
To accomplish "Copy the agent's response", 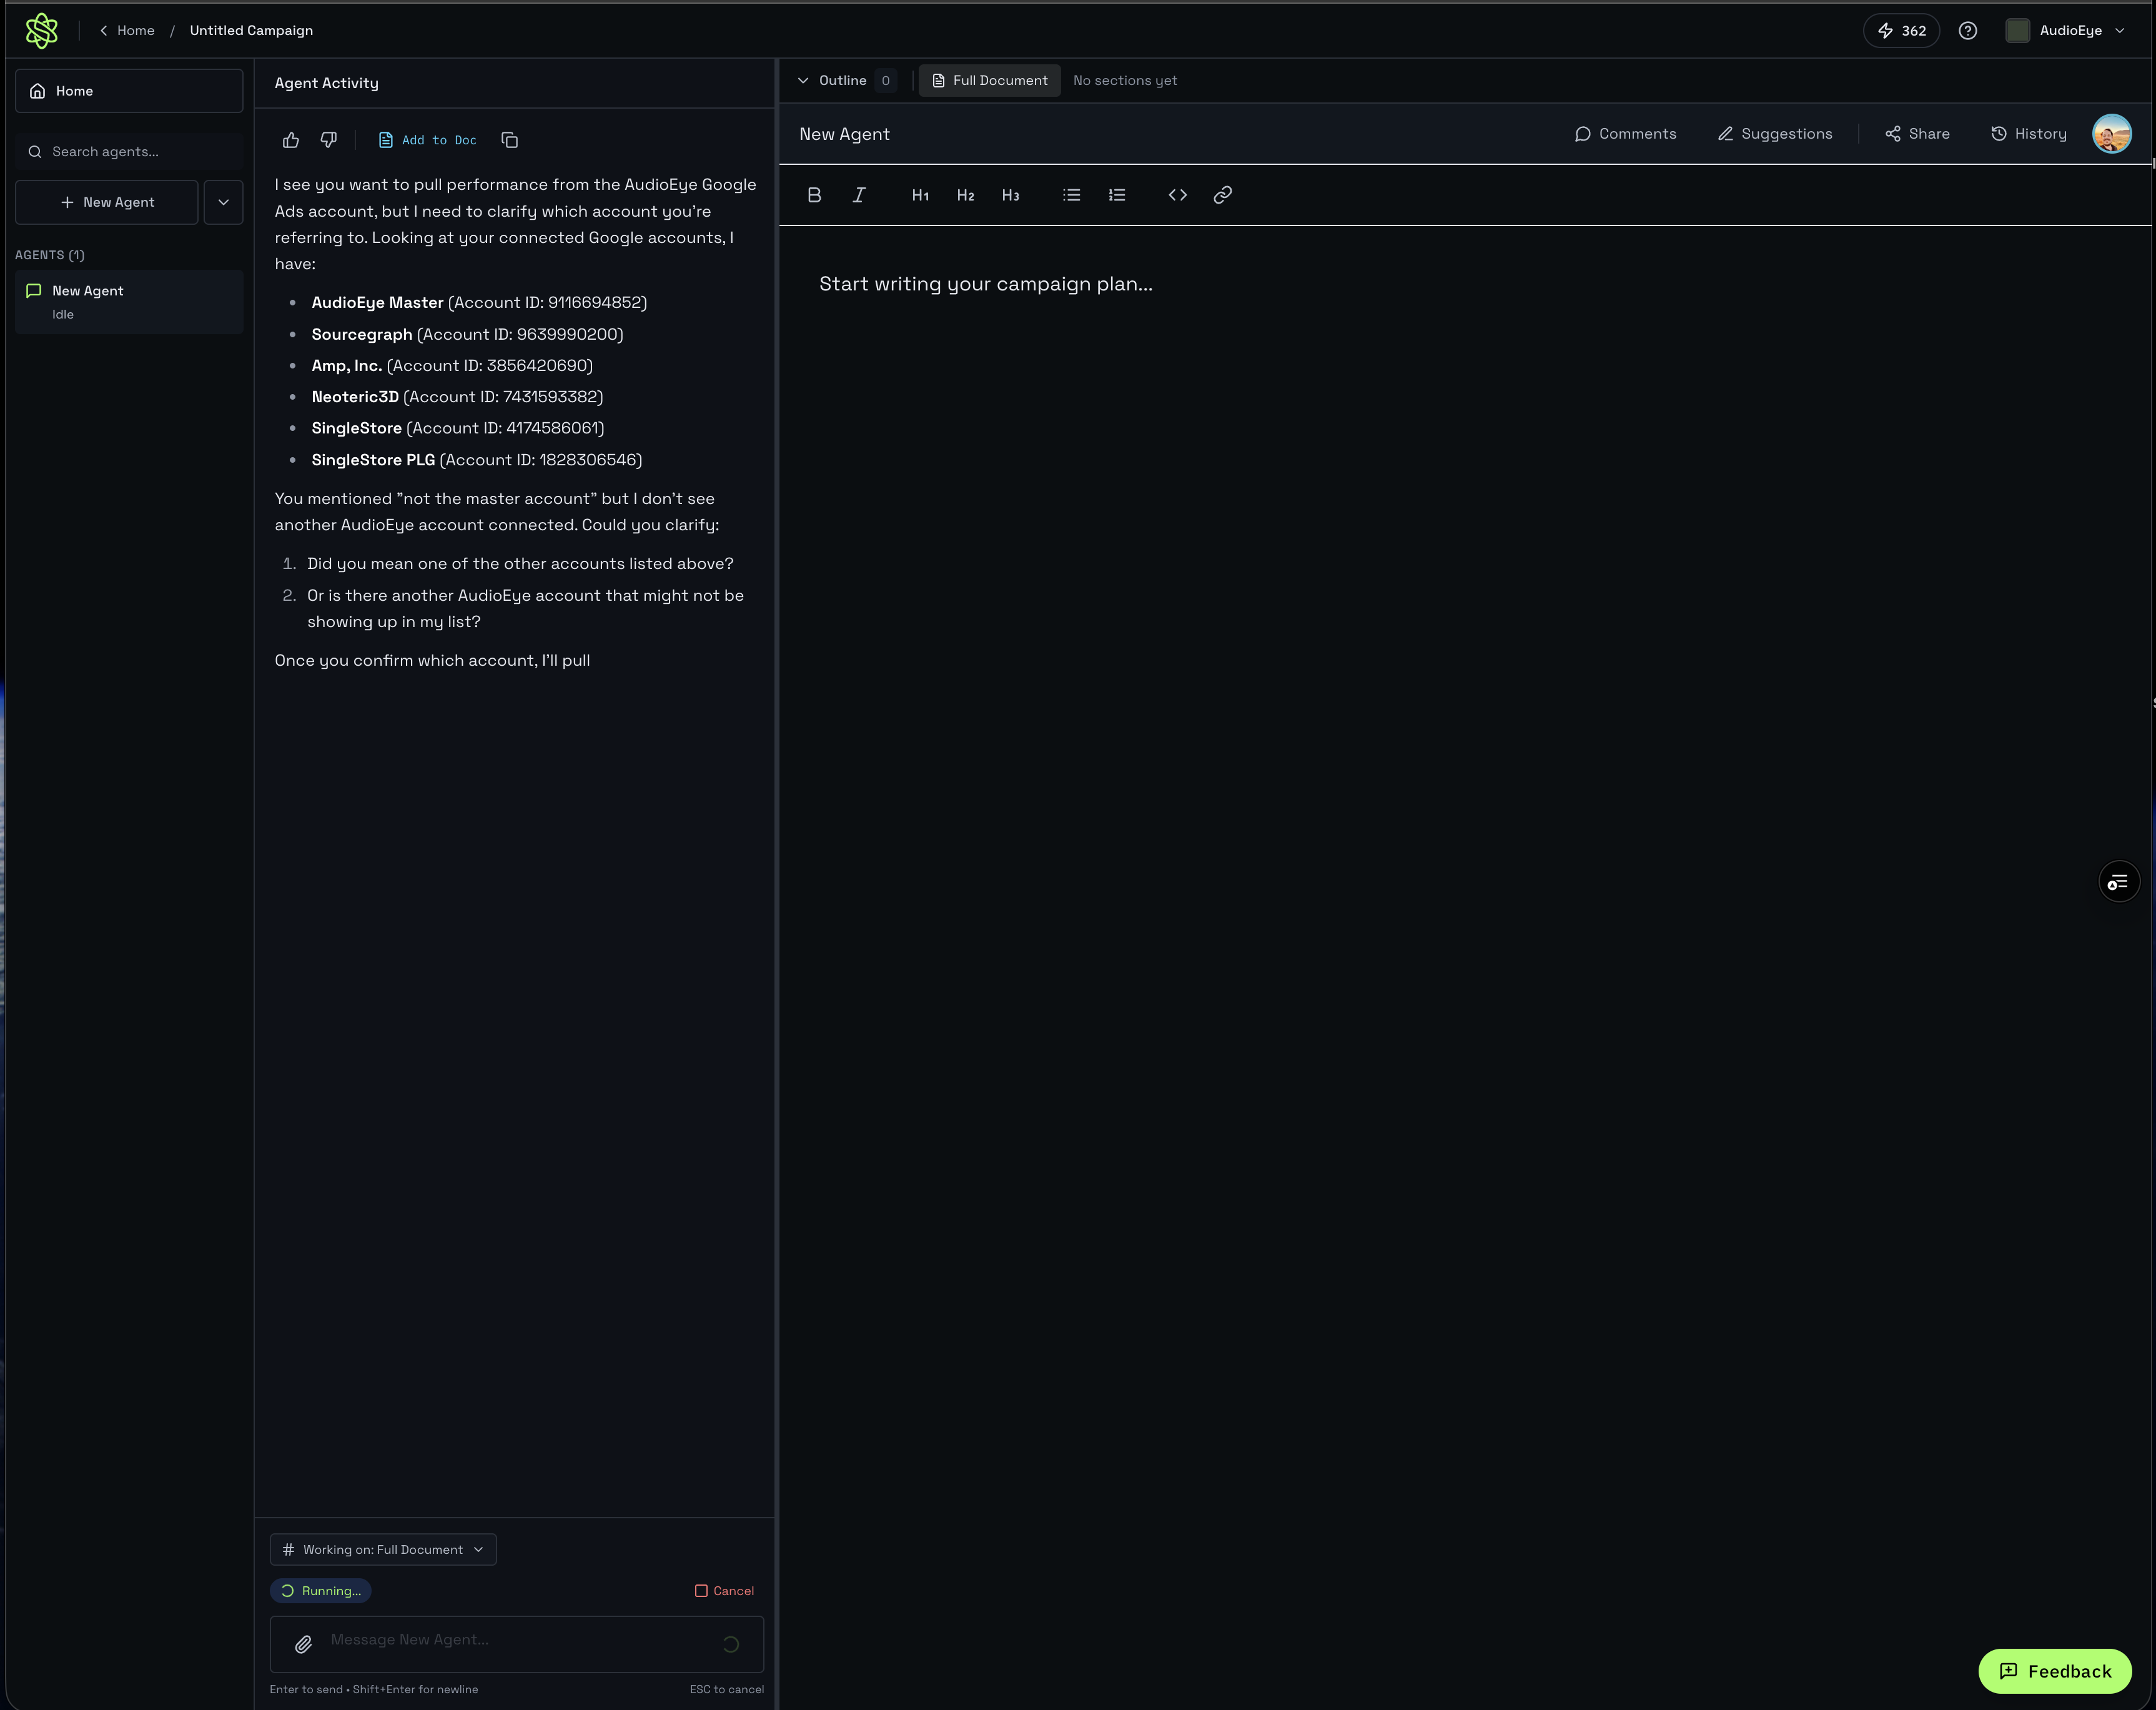I will tap(510, 140).
